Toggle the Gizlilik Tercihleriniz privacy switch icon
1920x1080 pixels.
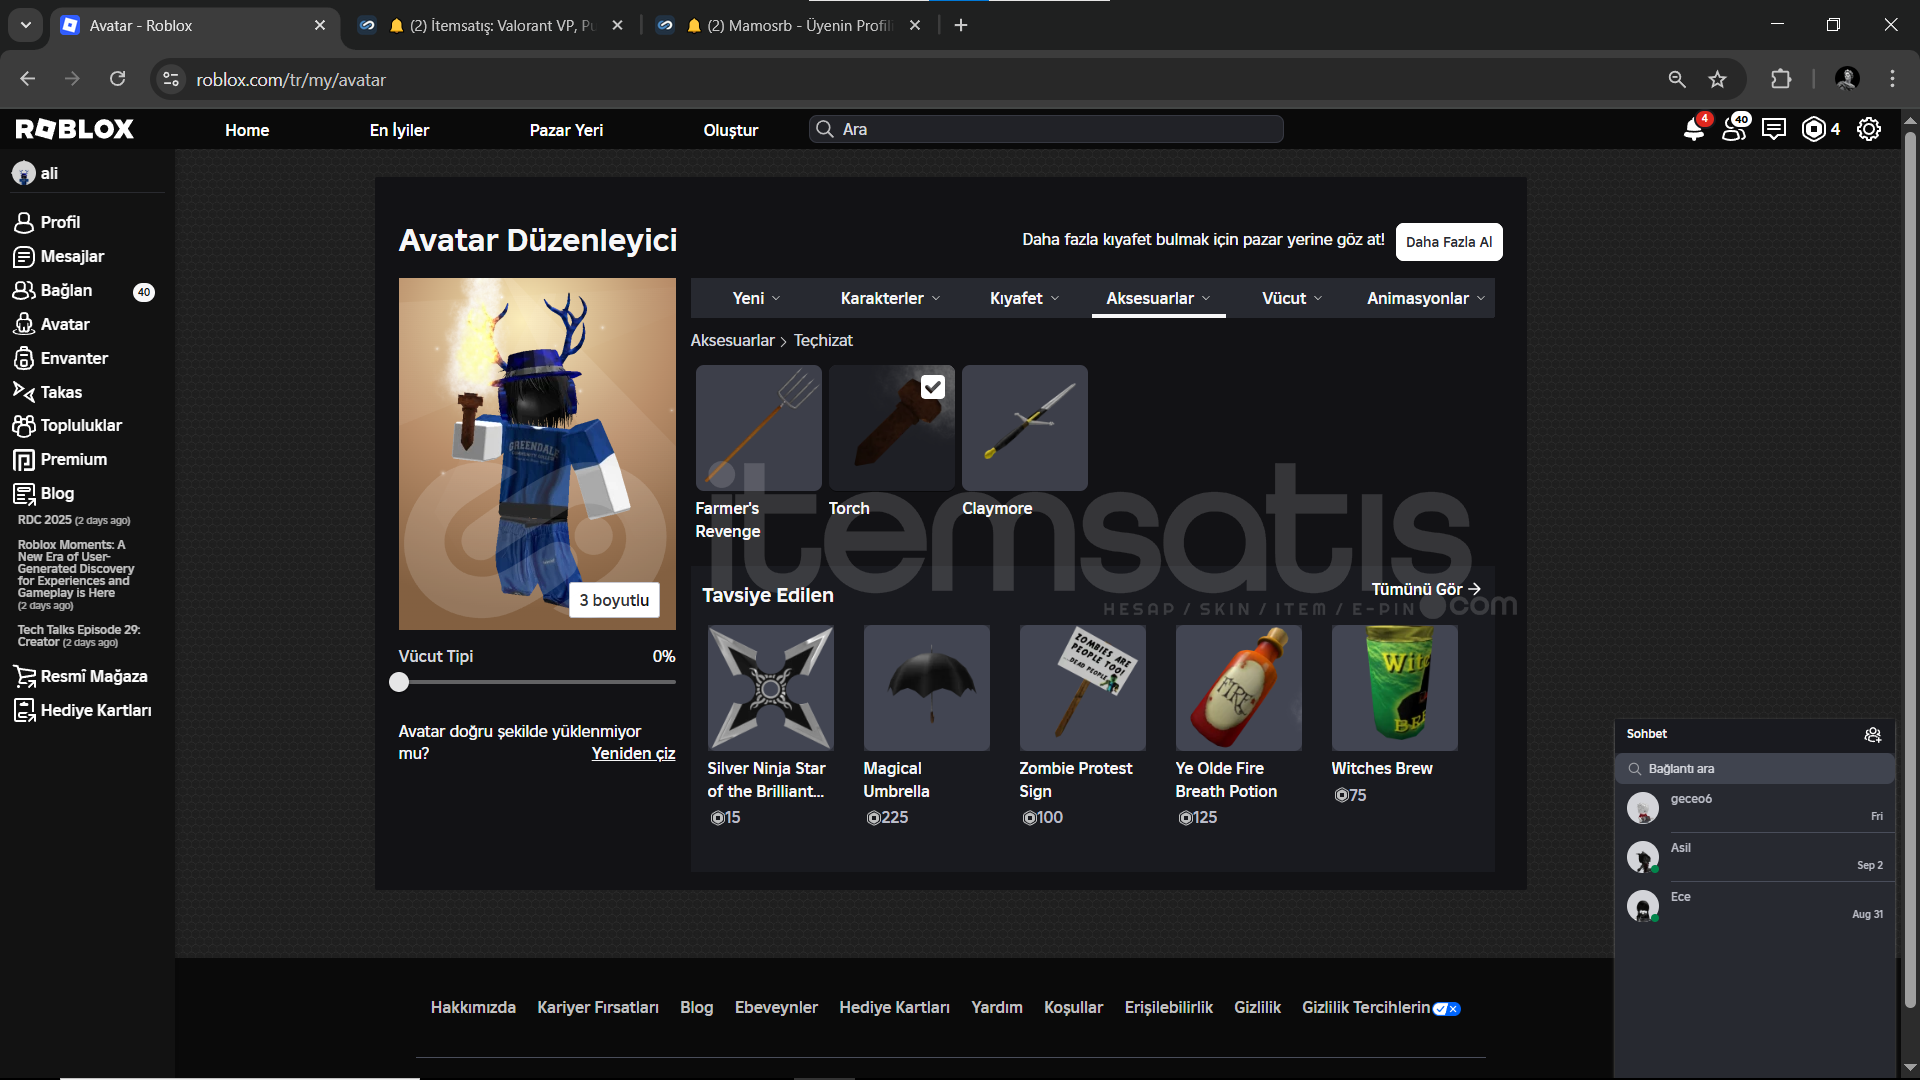[1447, 1009]
